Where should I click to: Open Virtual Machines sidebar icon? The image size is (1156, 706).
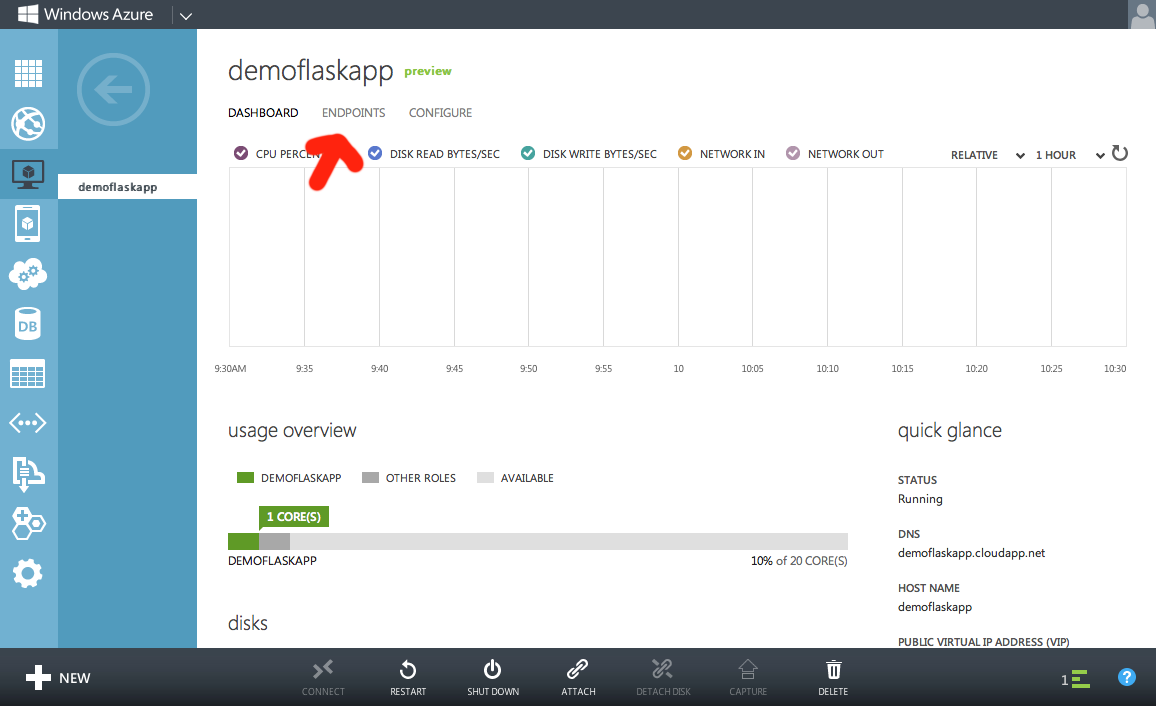[x=28, y=174]
